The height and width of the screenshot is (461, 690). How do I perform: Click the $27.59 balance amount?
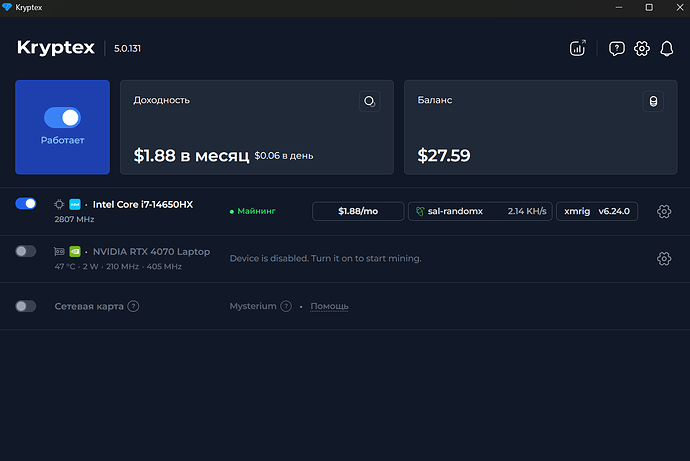click(444, 155)
